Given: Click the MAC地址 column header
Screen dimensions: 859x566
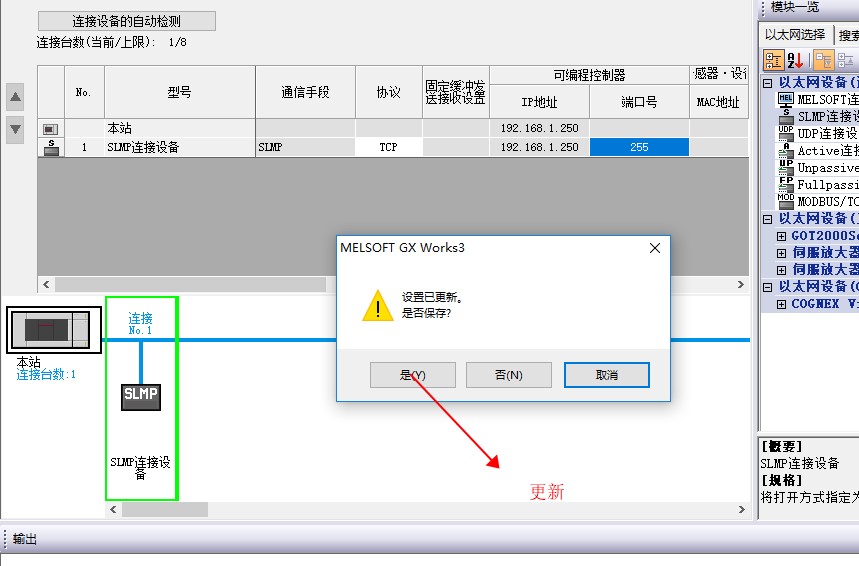Looking at the screenshot, I should pyautogui.click(x=718, y=102).
